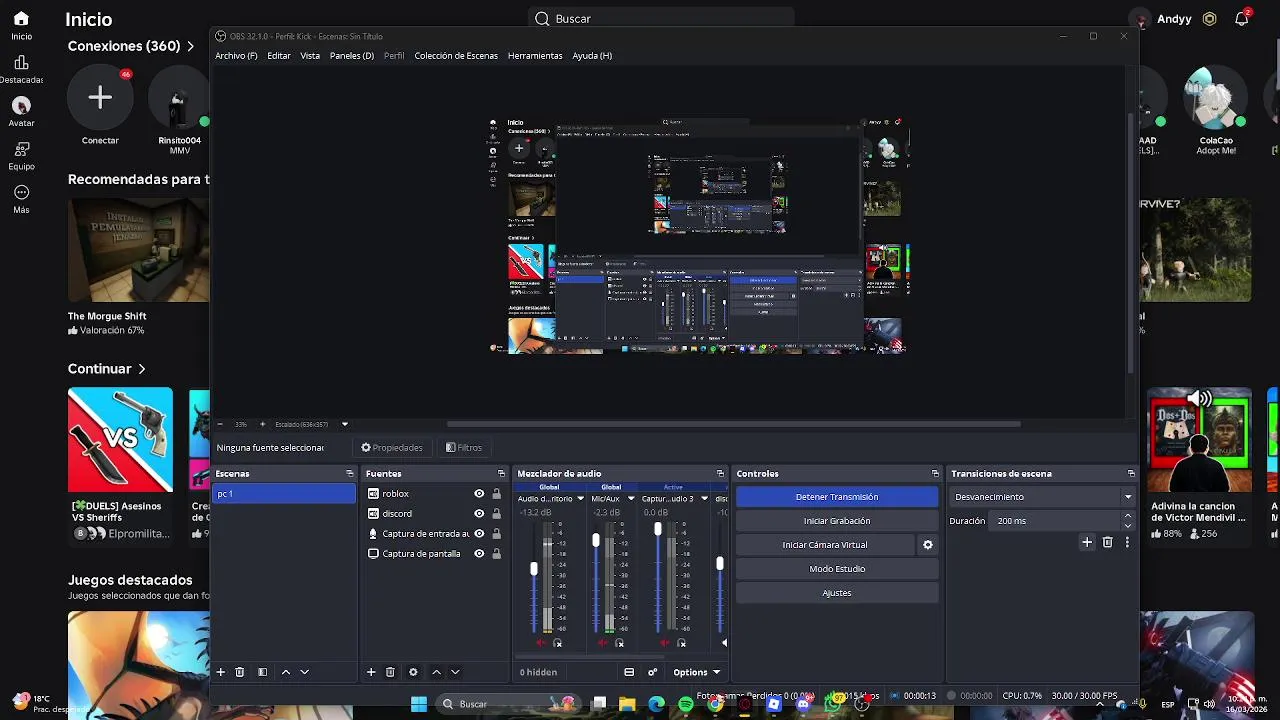Move source up in Fuentes panel
This screenshot has width=1280, height=720.
pyautogui.click(x=436, y=672)
